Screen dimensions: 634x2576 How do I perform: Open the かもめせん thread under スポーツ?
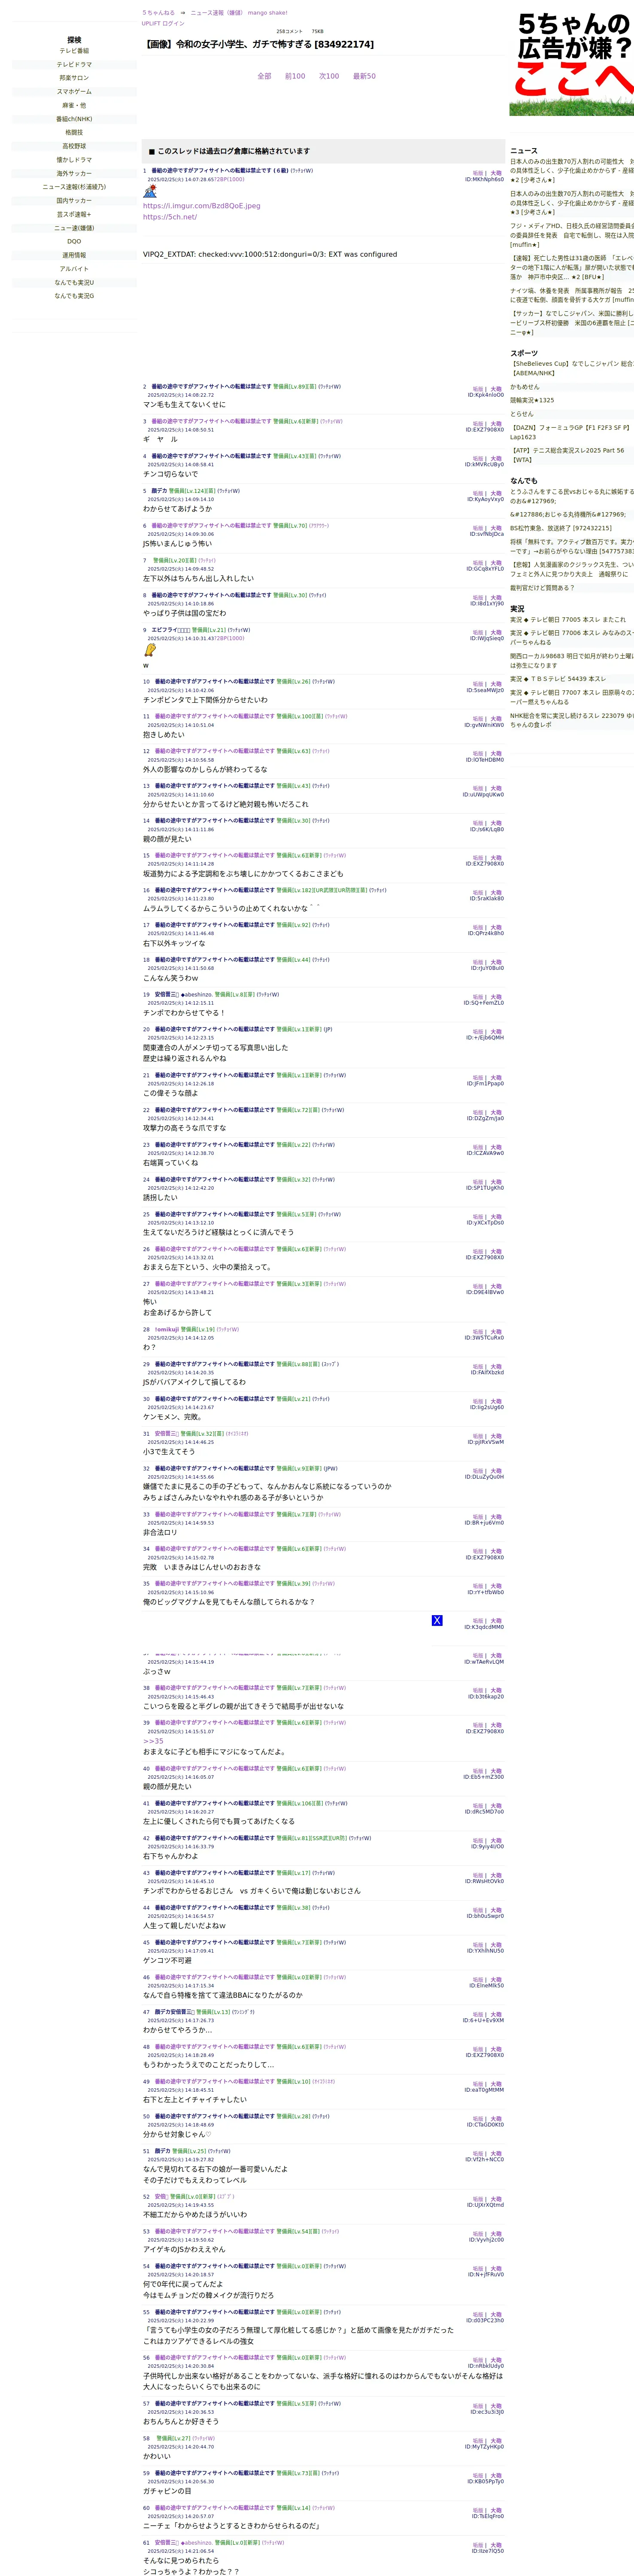[x=524, y=387]
